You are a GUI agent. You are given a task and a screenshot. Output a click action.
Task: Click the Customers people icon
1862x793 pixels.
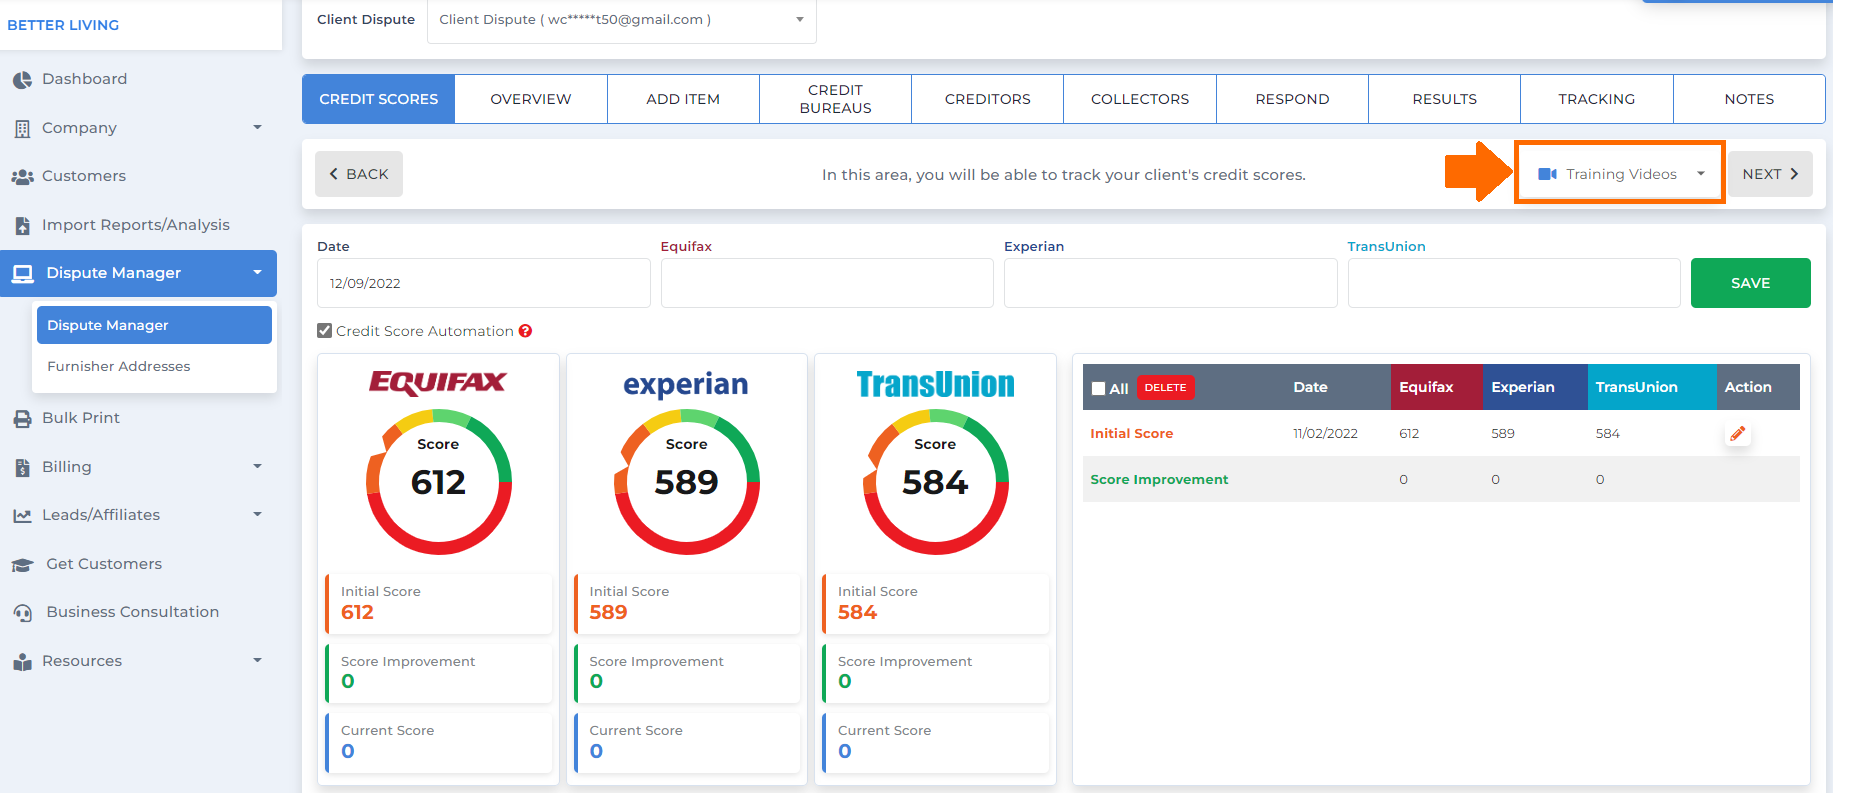point(22,177)
